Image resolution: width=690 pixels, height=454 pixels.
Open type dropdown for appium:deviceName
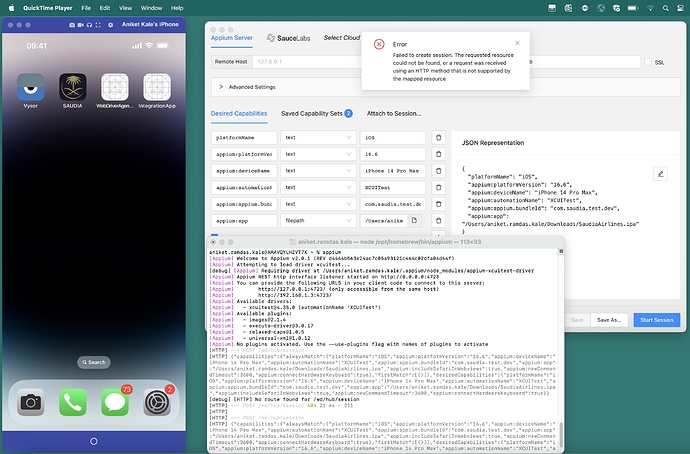318,171
